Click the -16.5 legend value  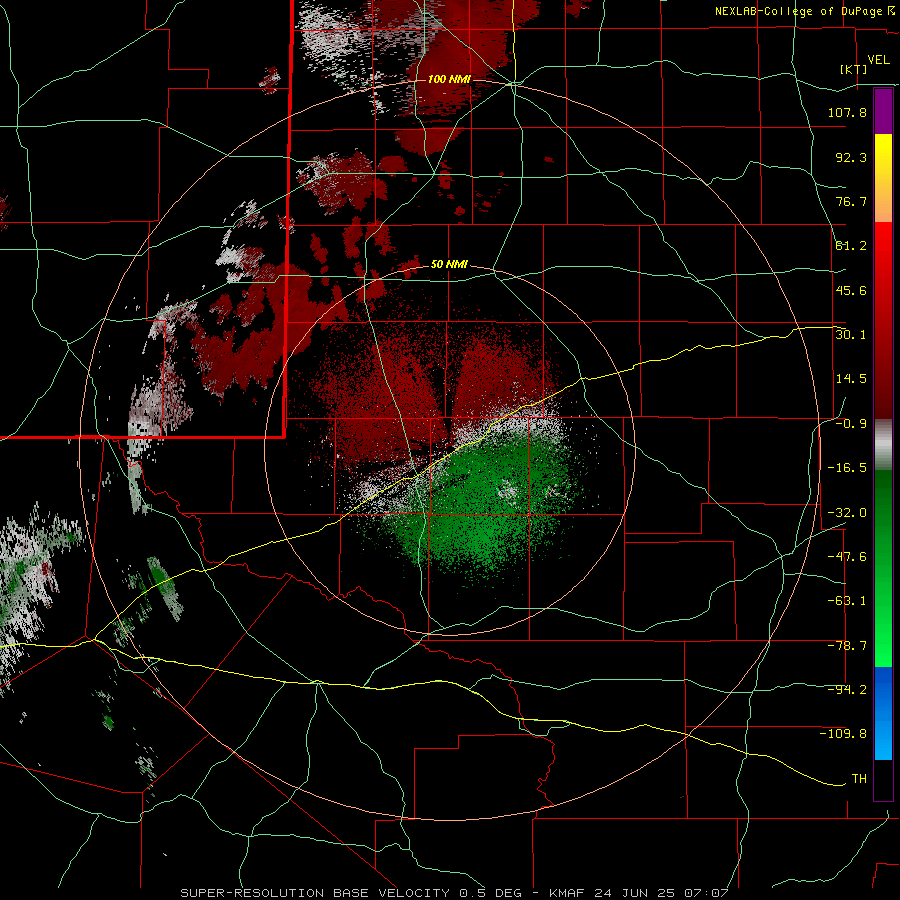(x=847, y=468)
